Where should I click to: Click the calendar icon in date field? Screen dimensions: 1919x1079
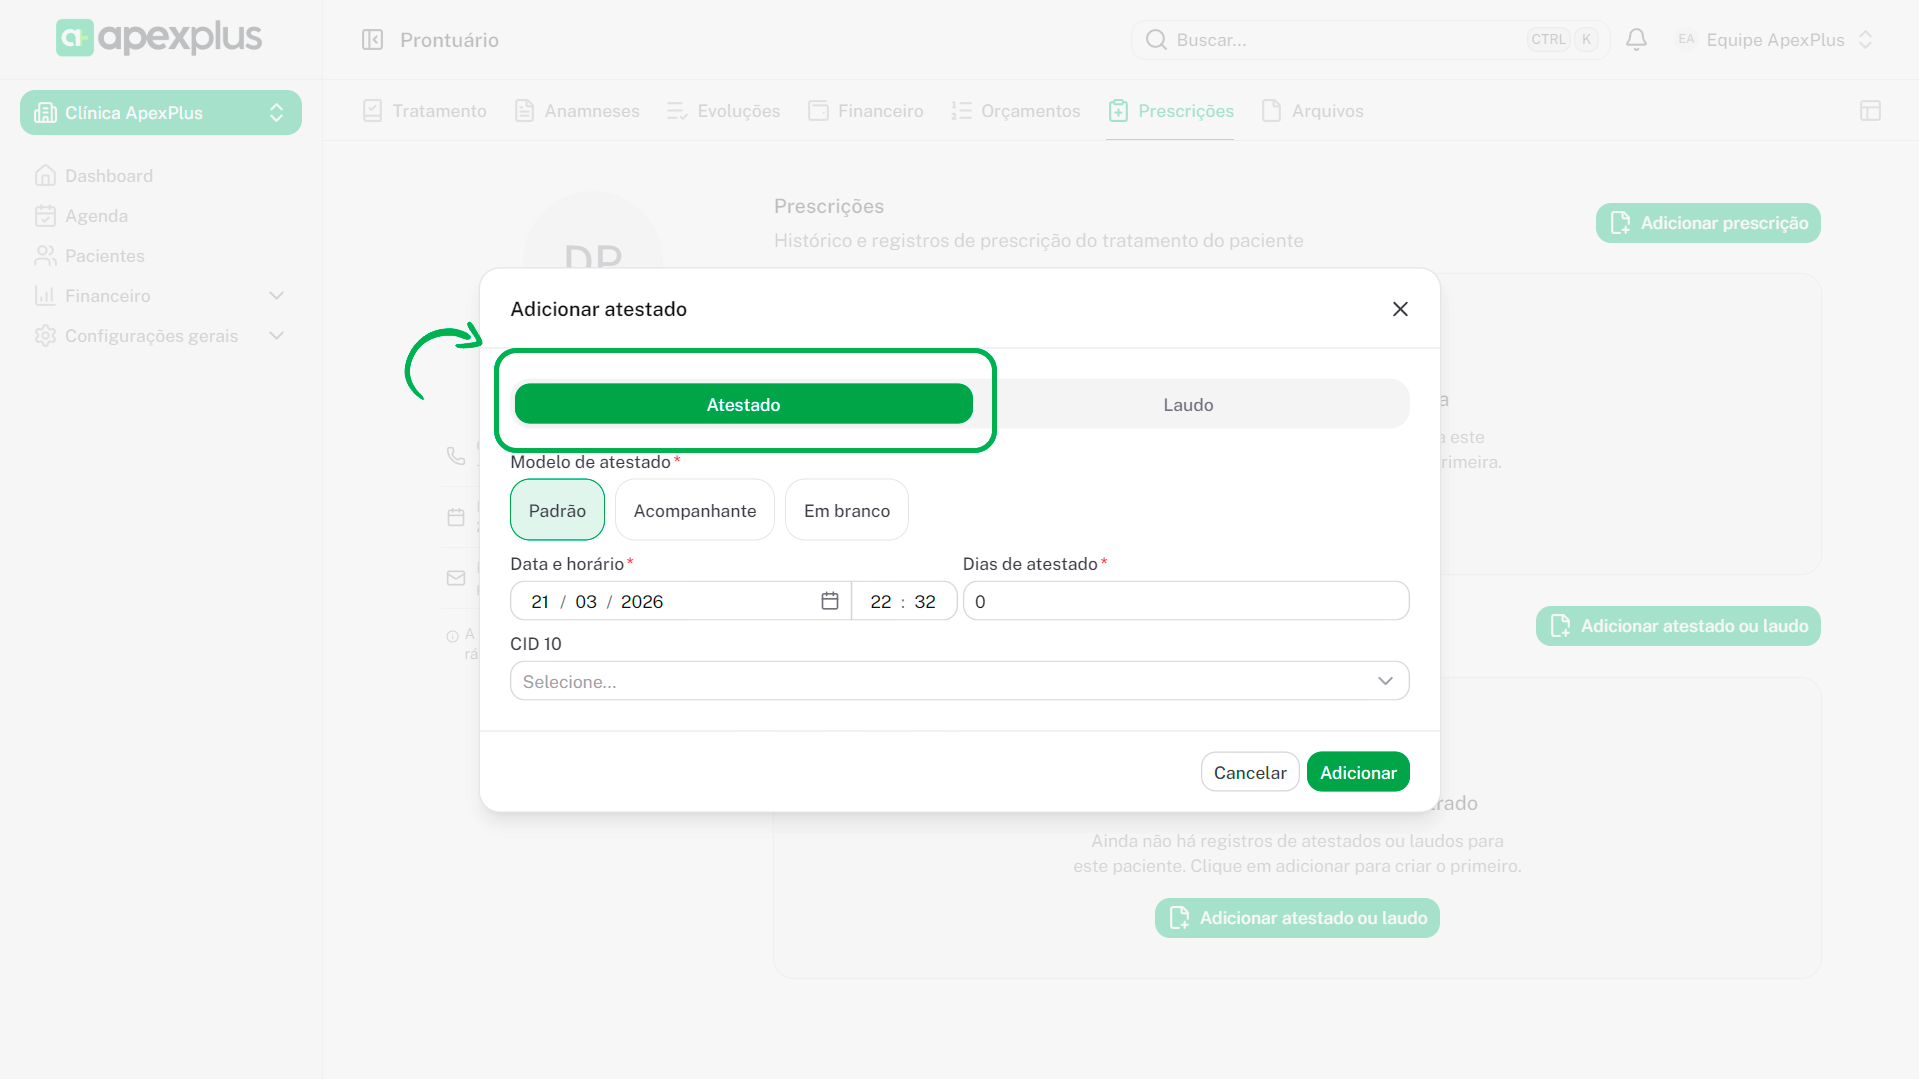(829, 601)
